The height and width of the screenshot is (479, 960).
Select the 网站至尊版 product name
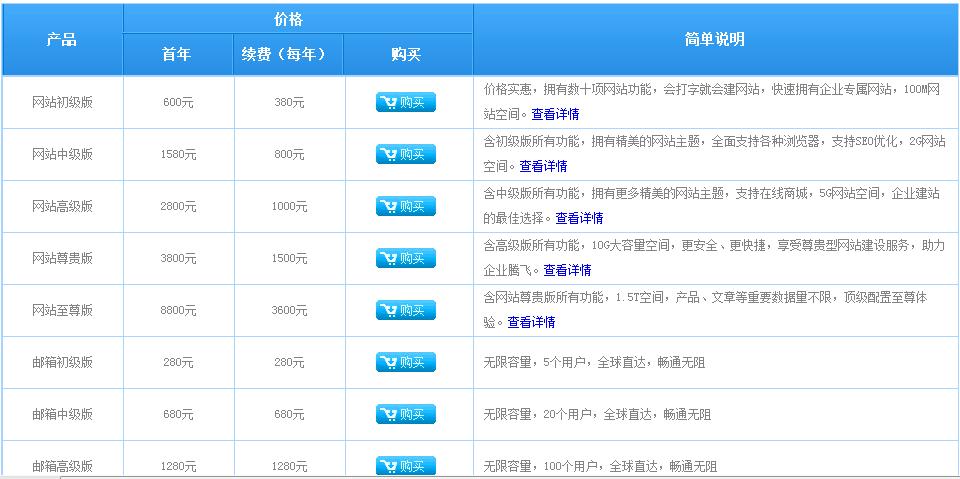62,311
